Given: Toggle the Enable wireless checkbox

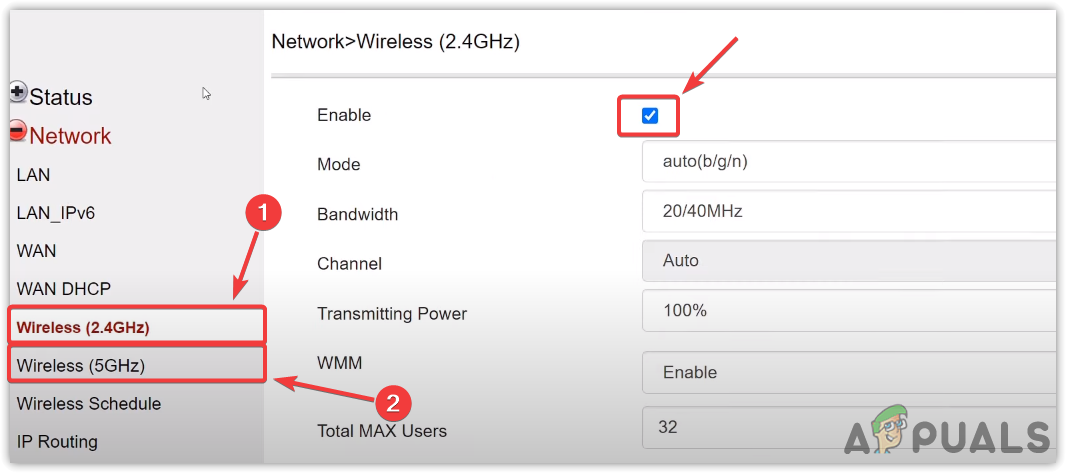Looking at the screenshot, I should point(650,116).
